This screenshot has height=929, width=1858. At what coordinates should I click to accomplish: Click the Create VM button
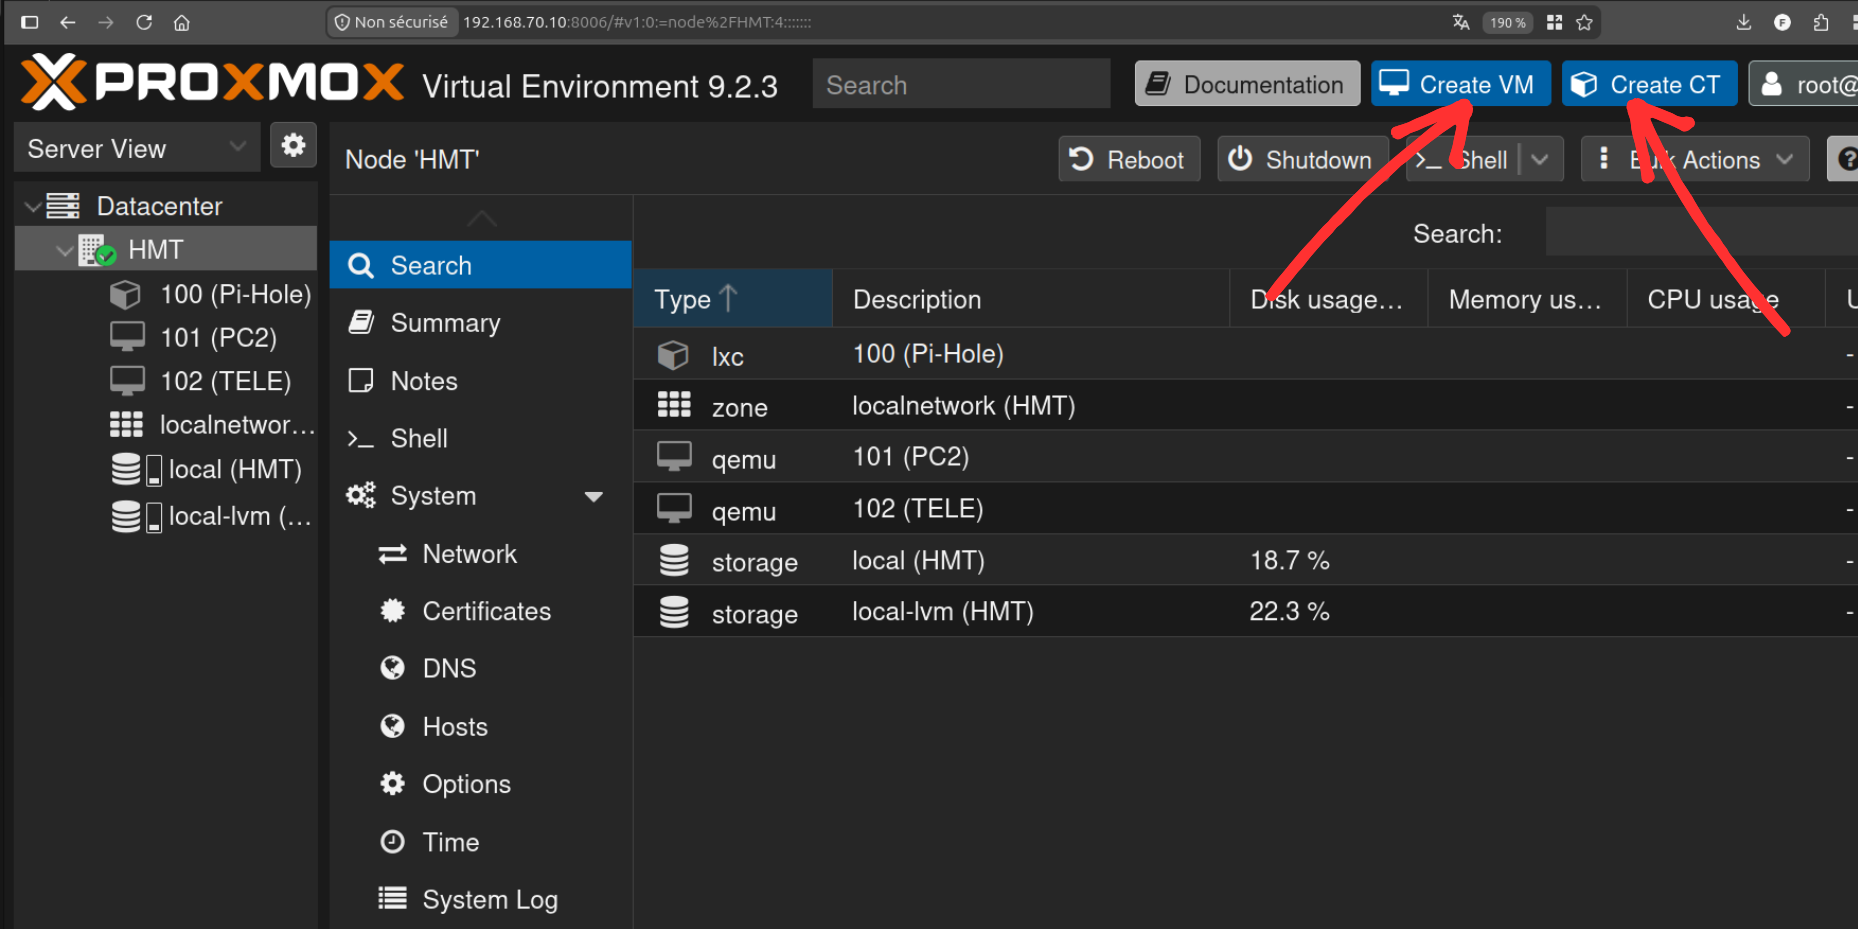(1460, 84)
